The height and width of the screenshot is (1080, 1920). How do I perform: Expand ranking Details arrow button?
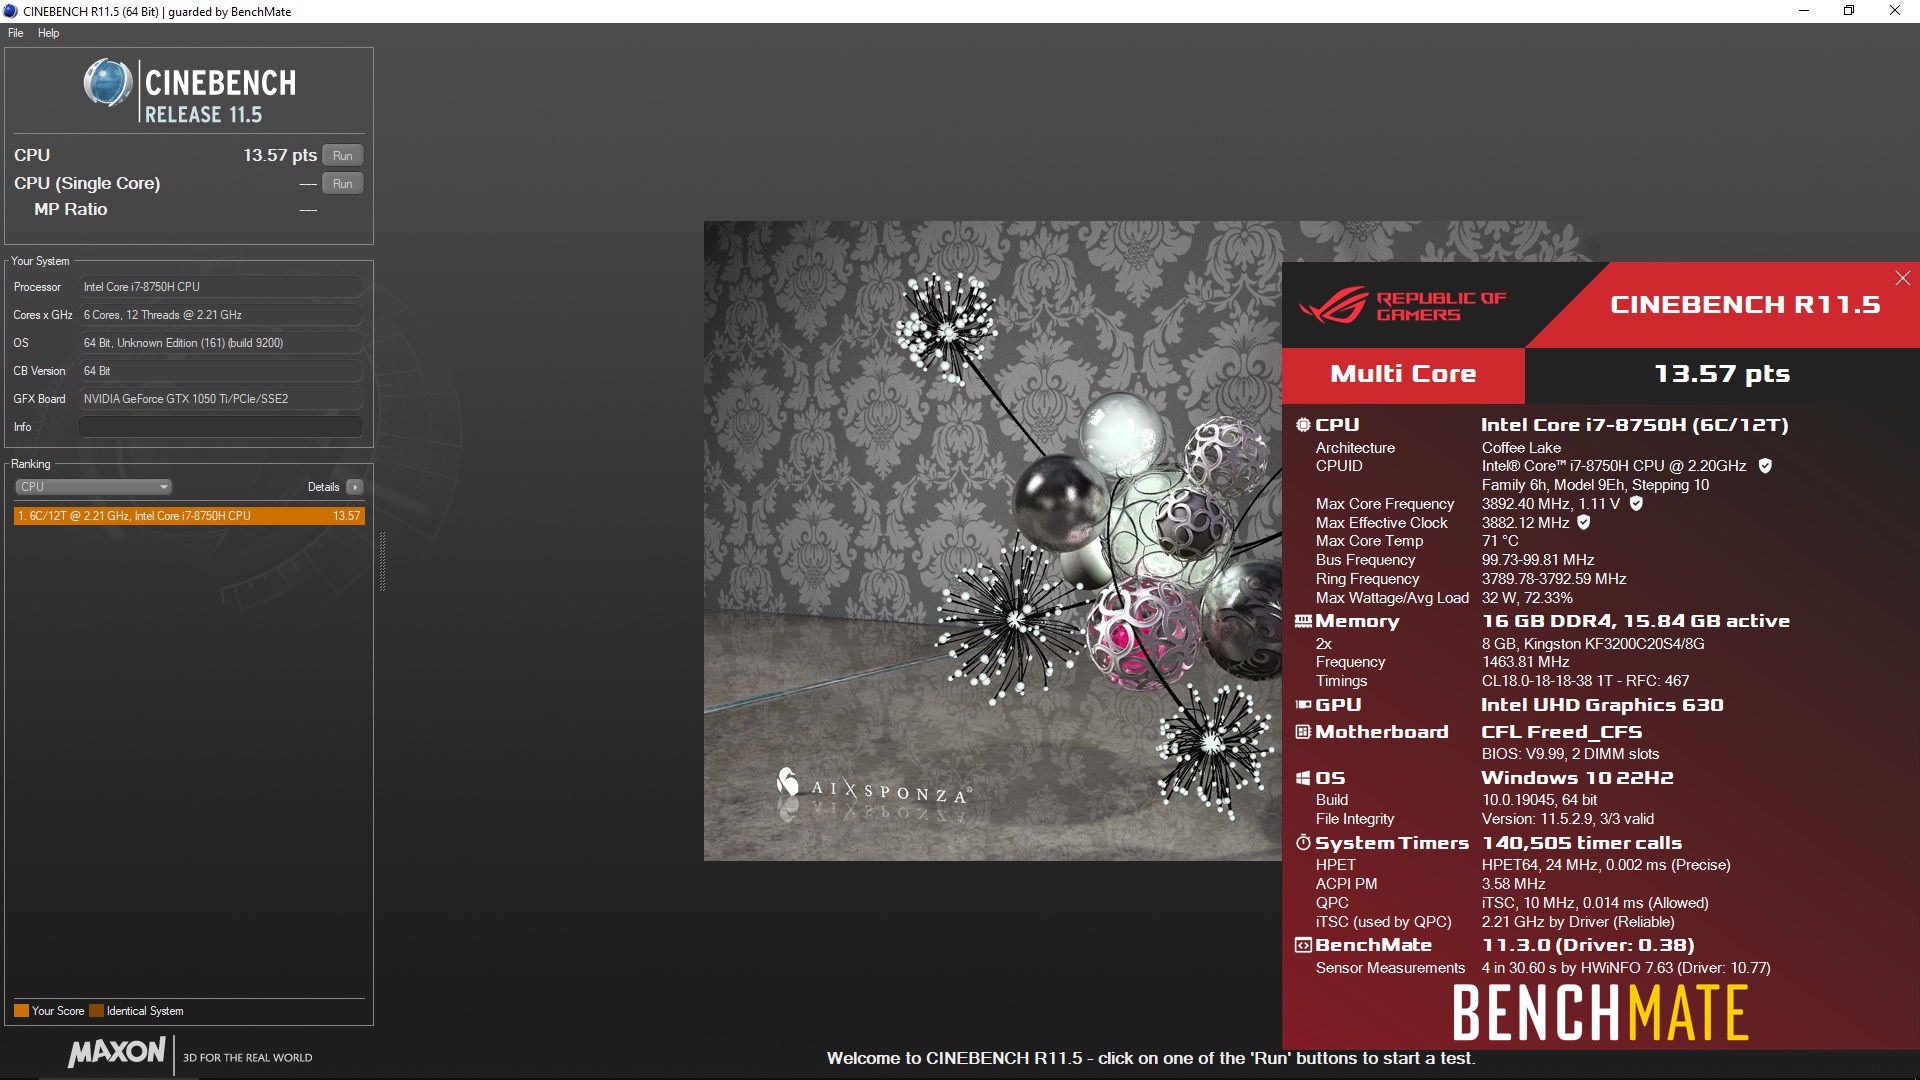pos(354,487)
